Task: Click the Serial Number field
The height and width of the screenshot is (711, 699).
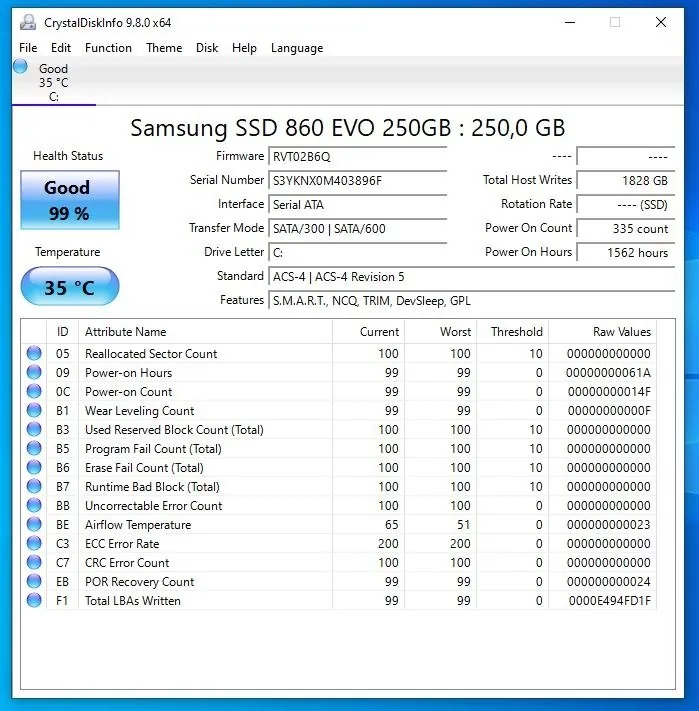Action: [x=358, y=181]
